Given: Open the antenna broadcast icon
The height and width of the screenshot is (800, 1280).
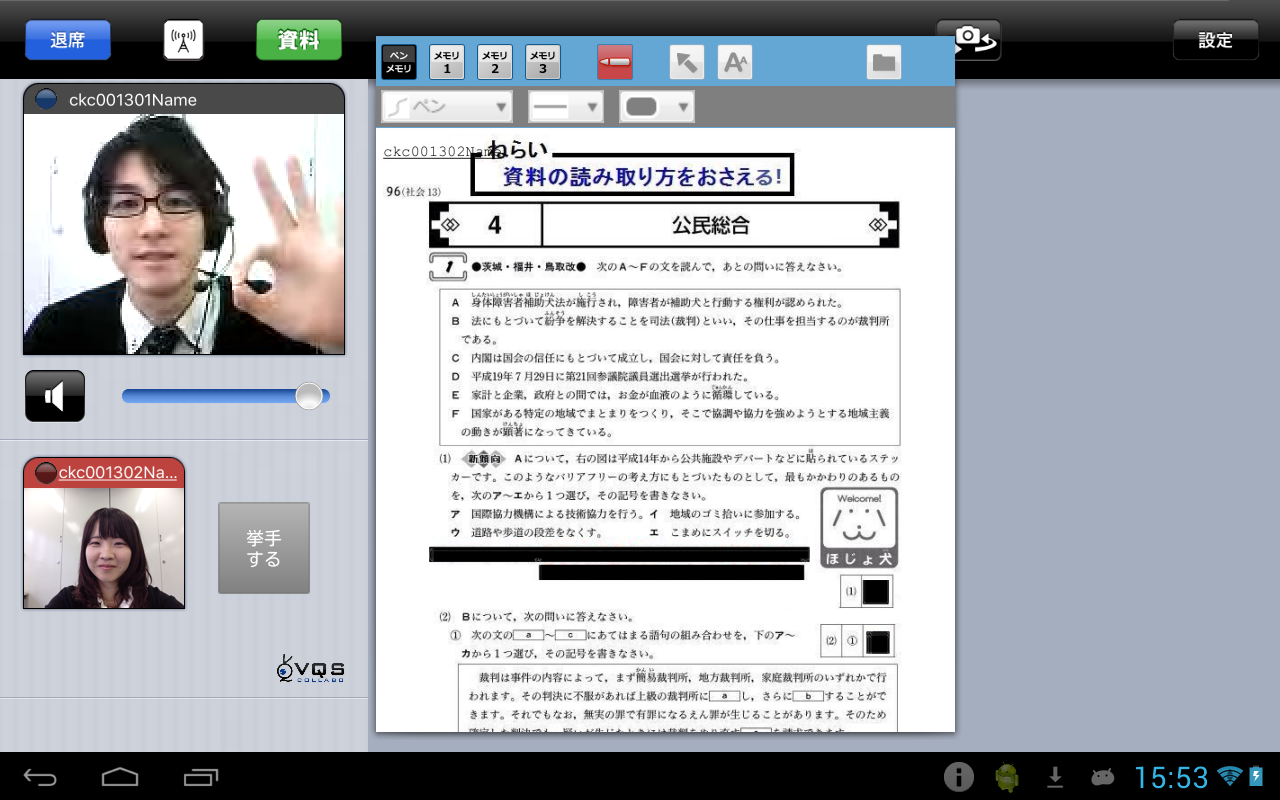Looking at the screenshot, I should tap(183, 40).
